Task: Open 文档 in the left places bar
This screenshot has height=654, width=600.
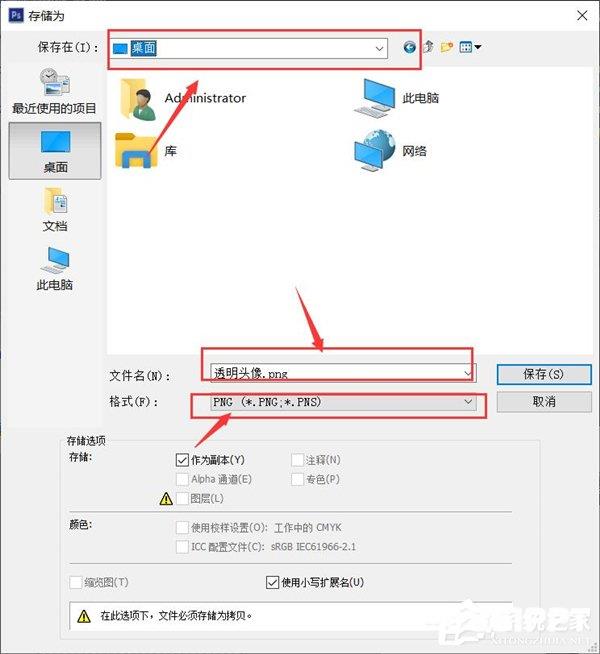Action: click(x=55, y=210)
